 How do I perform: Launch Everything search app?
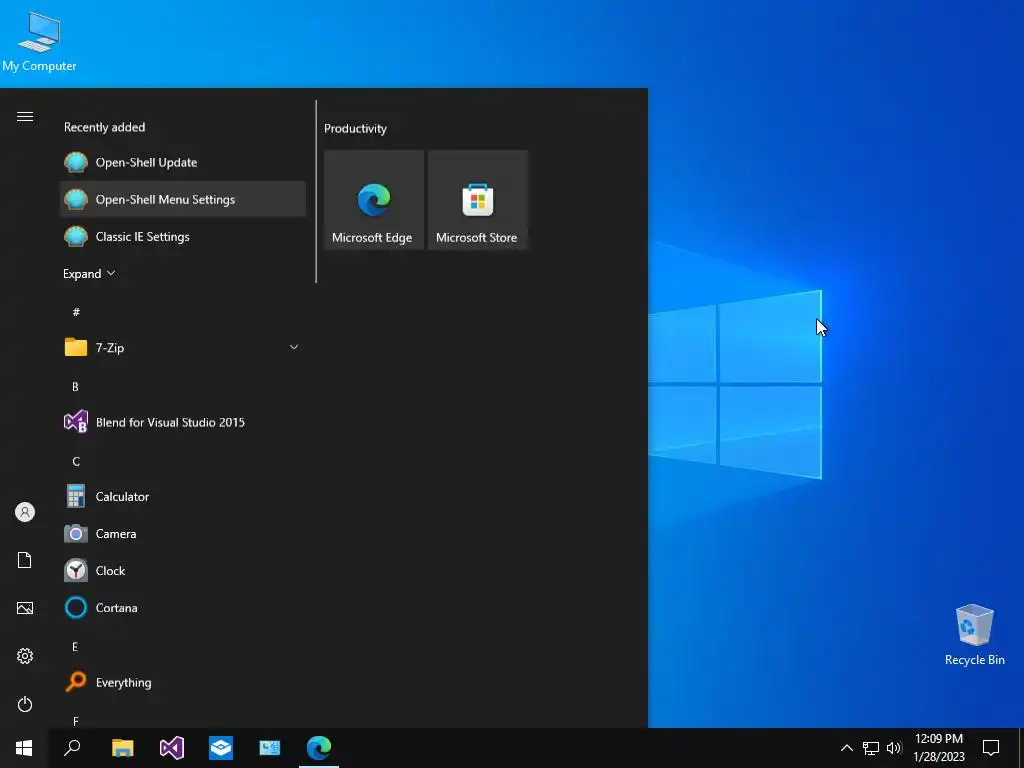[183, 682]
